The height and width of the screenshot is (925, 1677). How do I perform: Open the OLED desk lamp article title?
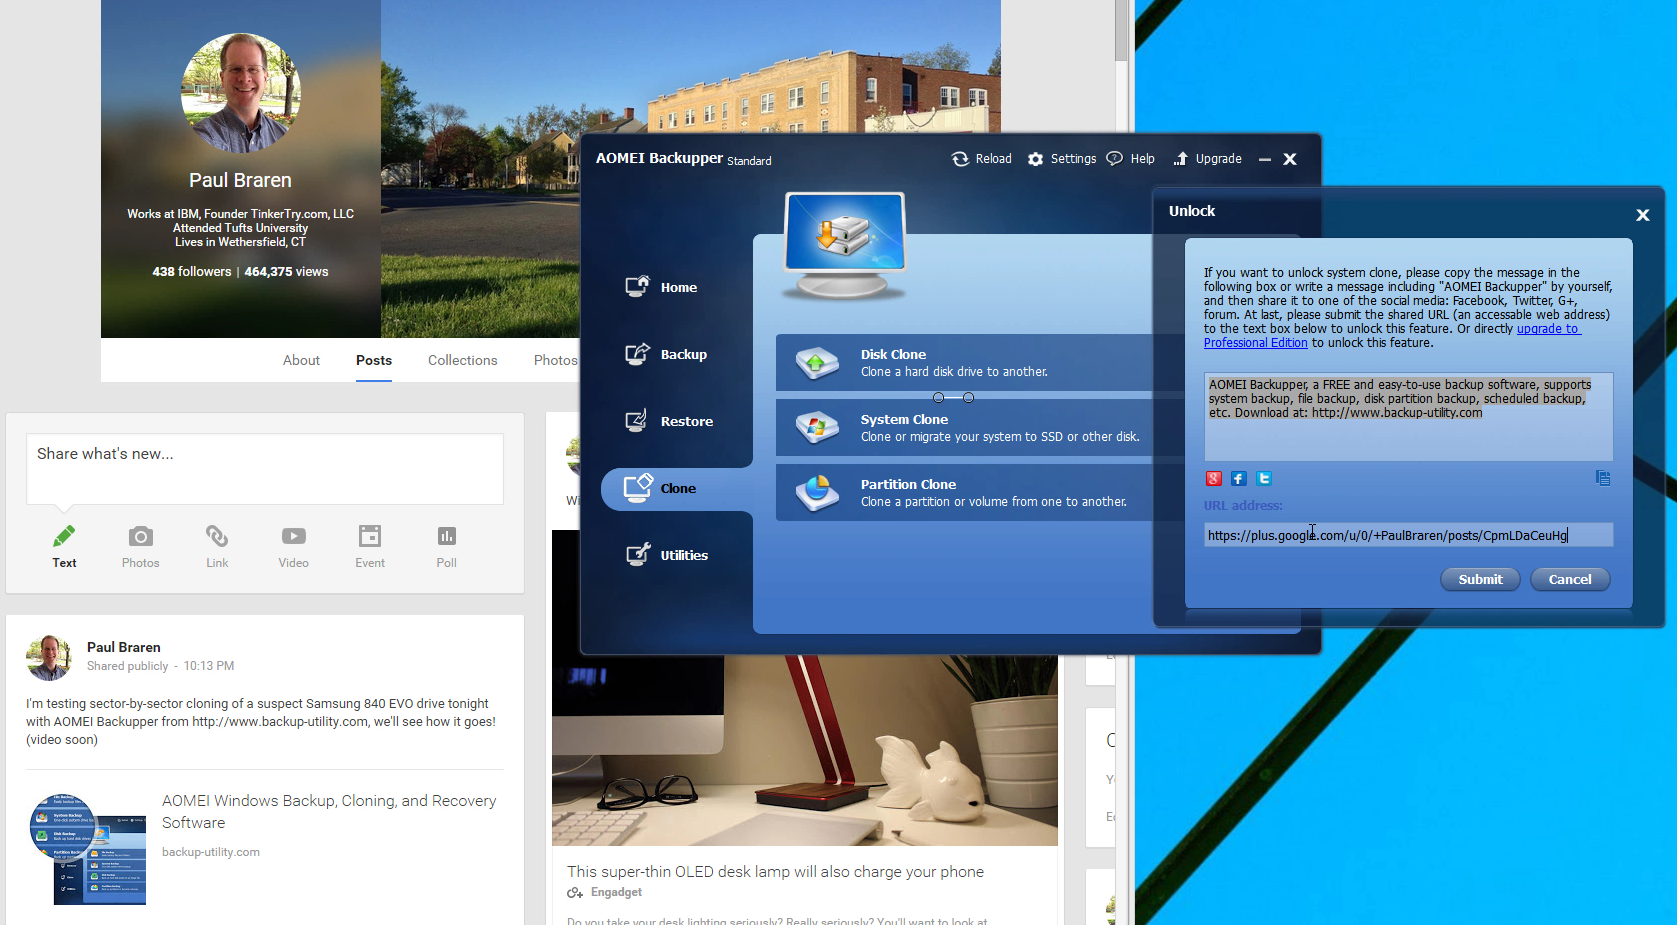(775, 871)
